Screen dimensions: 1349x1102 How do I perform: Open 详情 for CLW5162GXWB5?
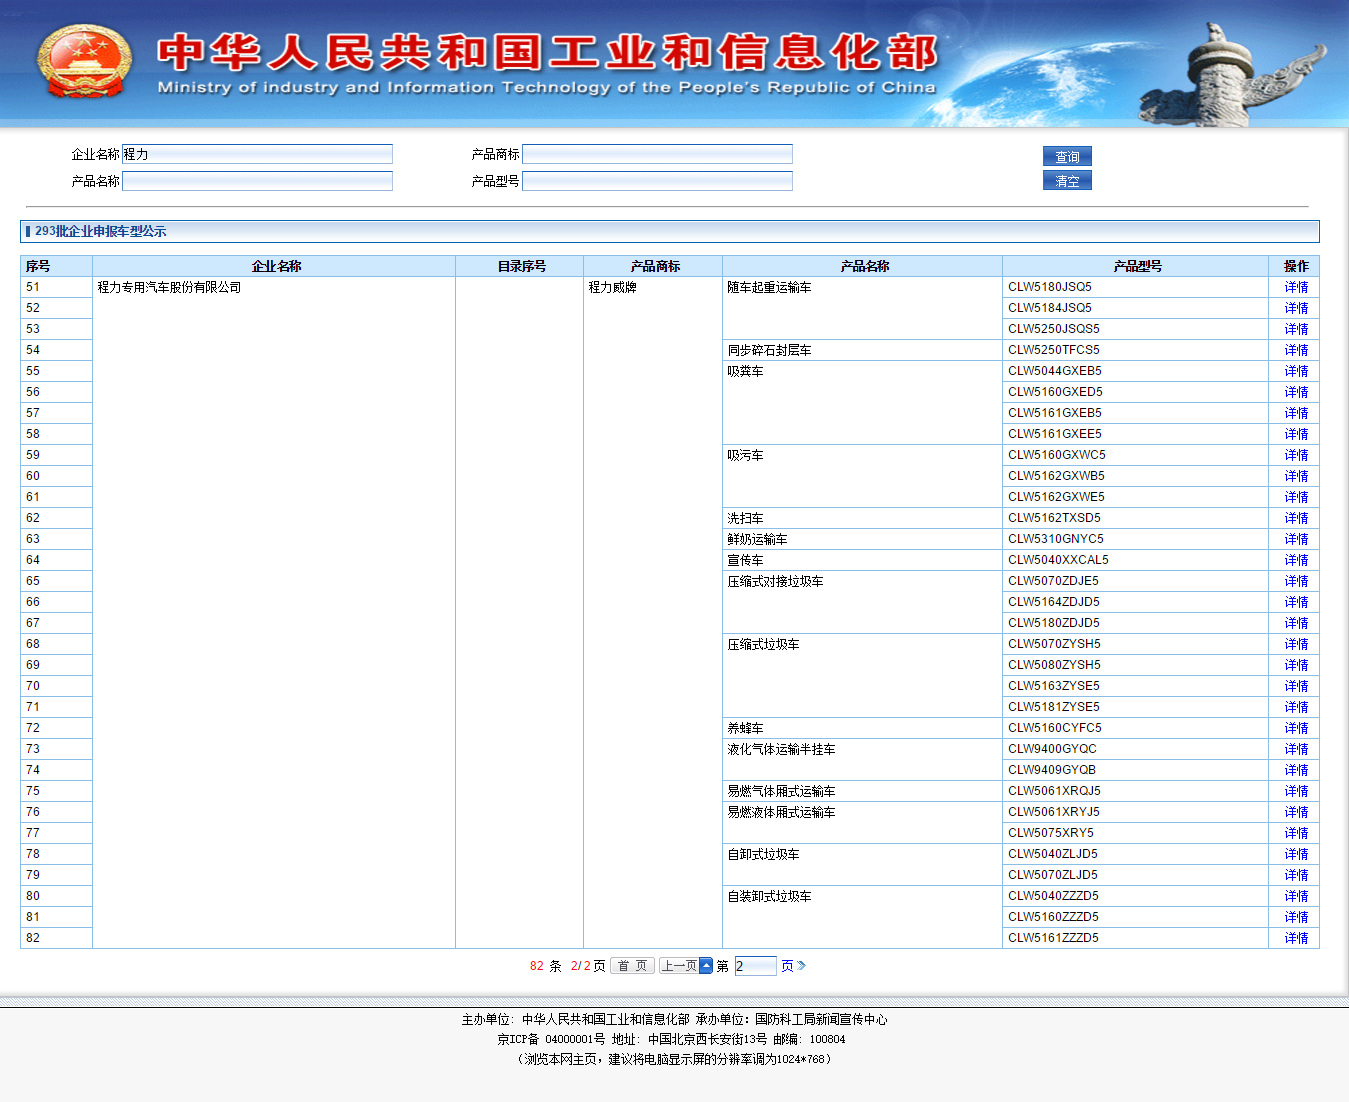[1296, 476]
